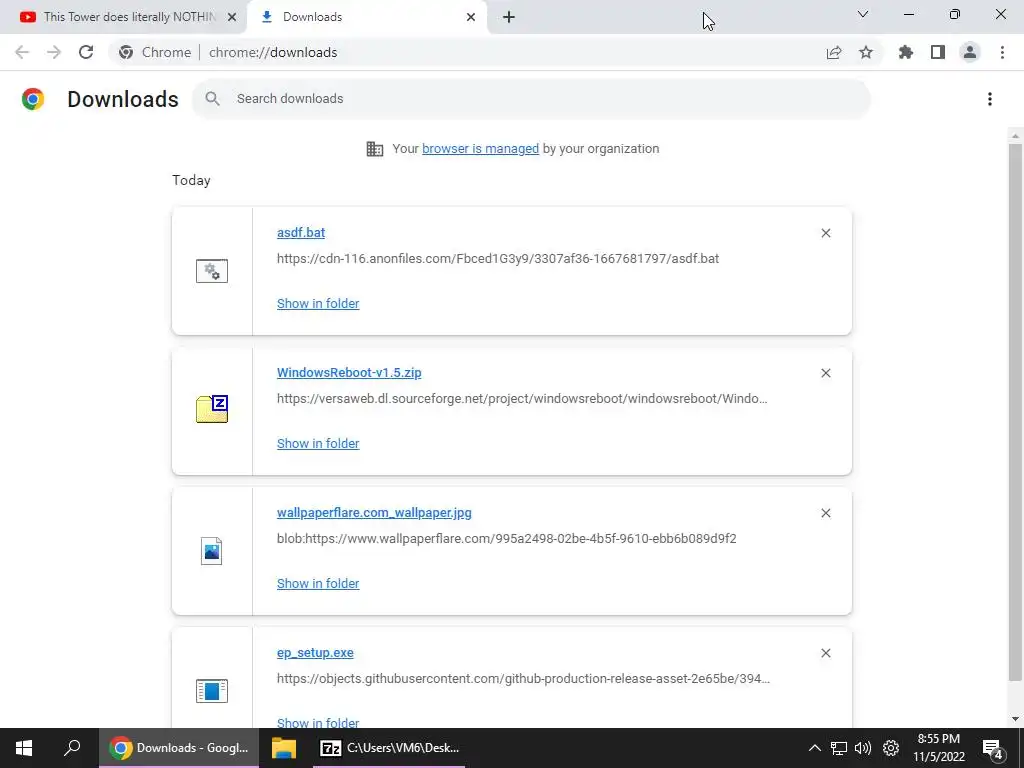The height and width of the screenshot is (768, 1024).
Task: Click the wallpaperflare blob URL text
Action: coord(506,539)
